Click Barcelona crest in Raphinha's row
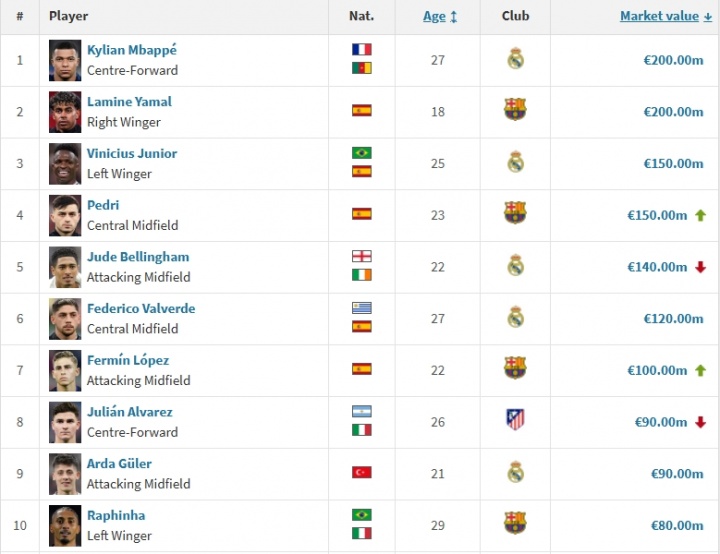720x554 pixels. click(515, 524)
